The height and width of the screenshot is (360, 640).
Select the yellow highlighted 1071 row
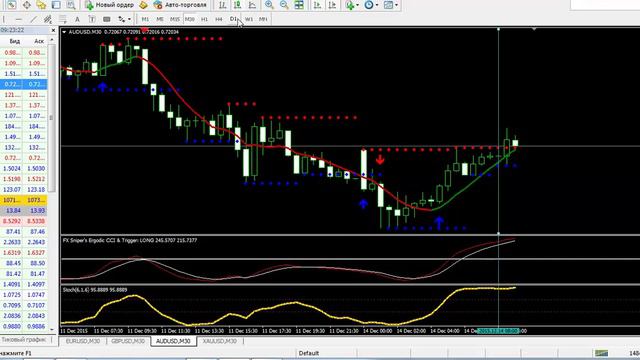(x=24, y=200)
